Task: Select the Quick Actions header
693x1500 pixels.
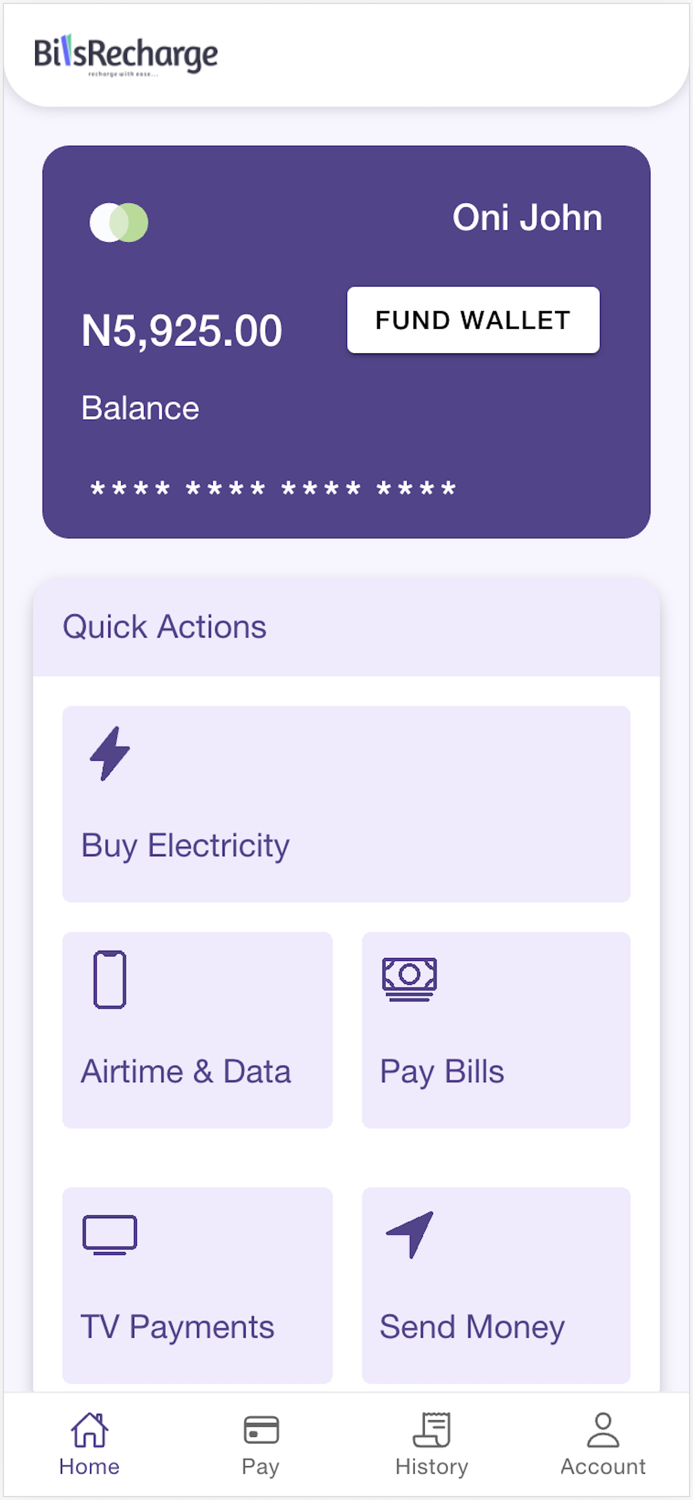Action: (x=164, y=627)
